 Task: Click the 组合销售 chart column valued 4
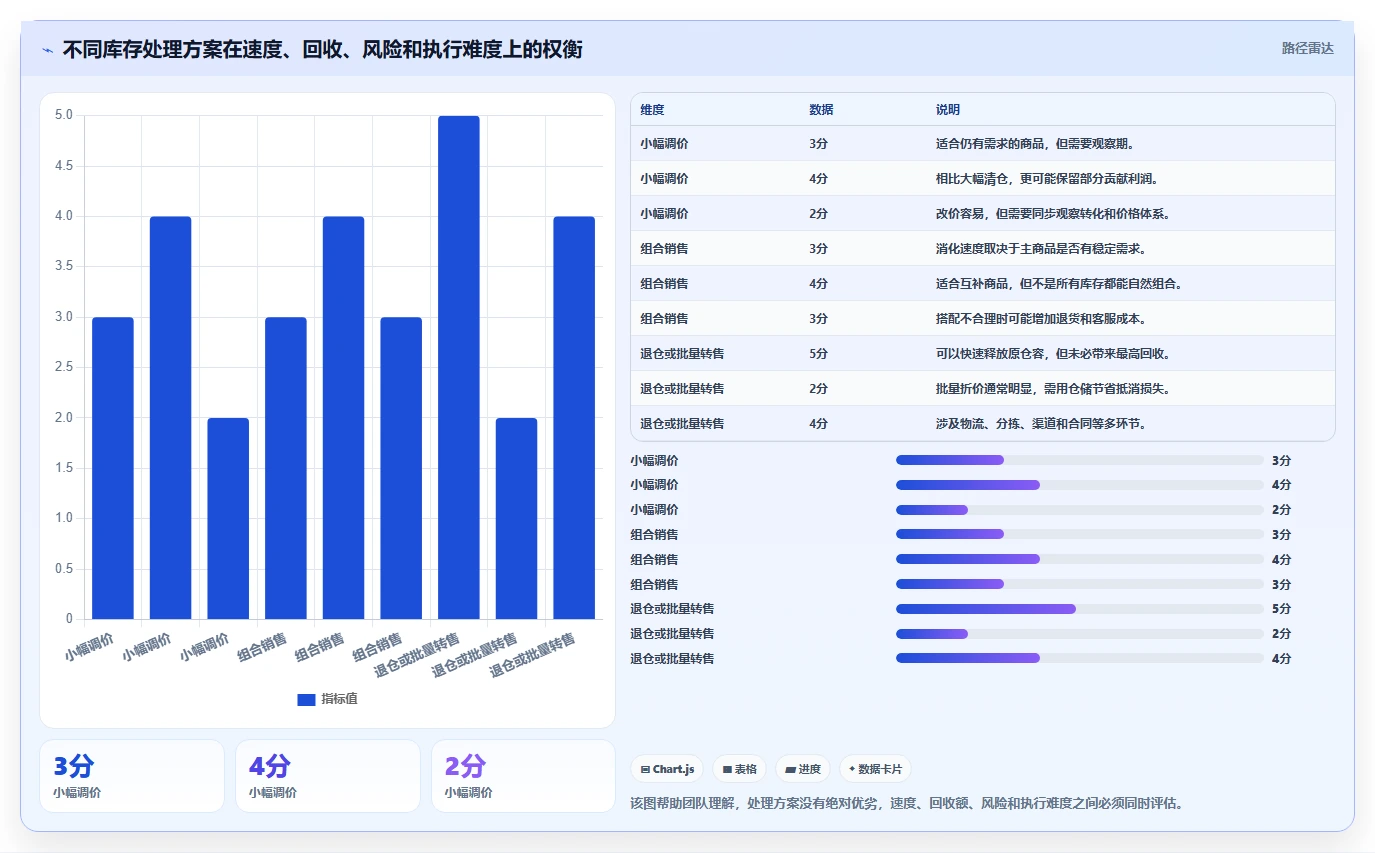click(x=343, y=418)
